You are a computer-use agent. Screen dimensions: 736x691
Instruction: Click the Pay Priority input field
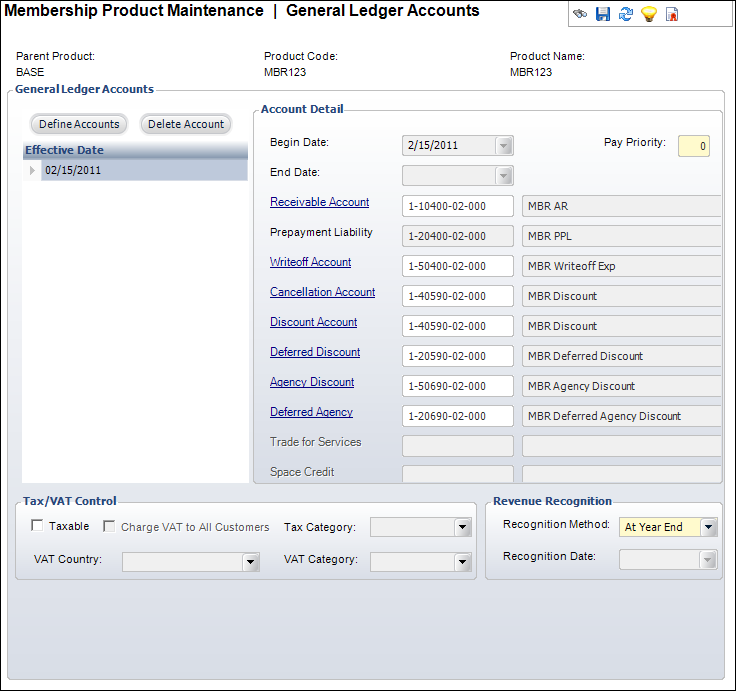click(x=694, y=146)
